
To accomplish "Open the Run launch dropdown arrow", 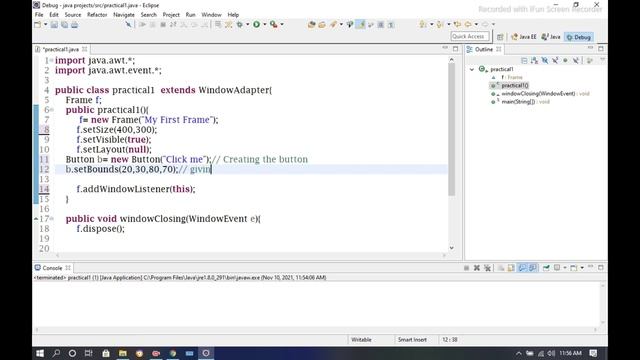I will click(x=264, y=25).
